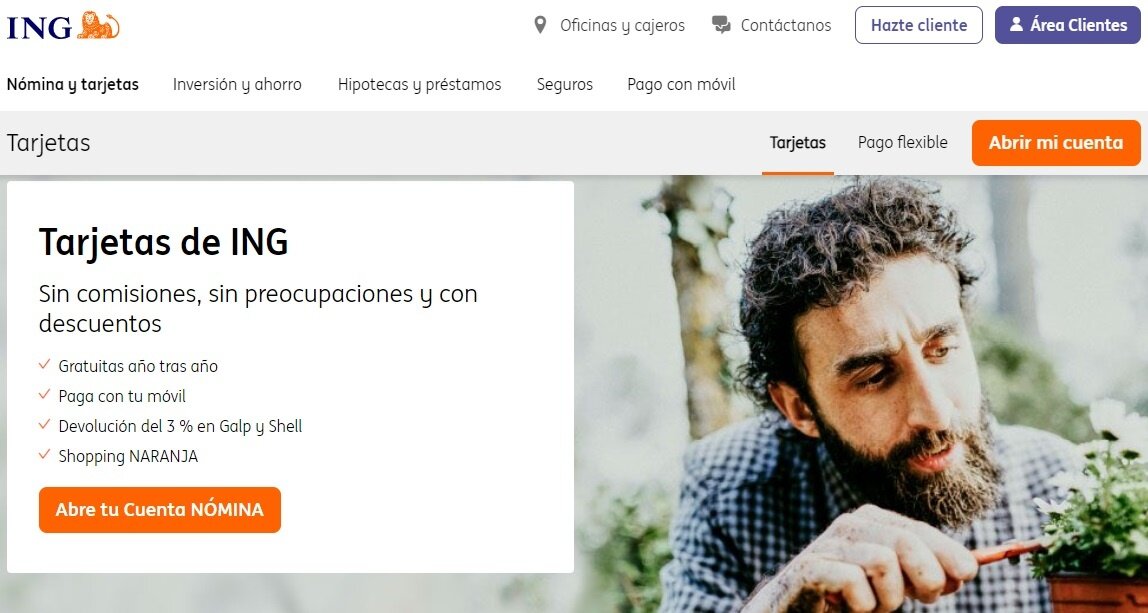Switch to the Pago flexible tab
Image resolution: width=1148 pixels, height=613 pixels.
click(902, 143)
